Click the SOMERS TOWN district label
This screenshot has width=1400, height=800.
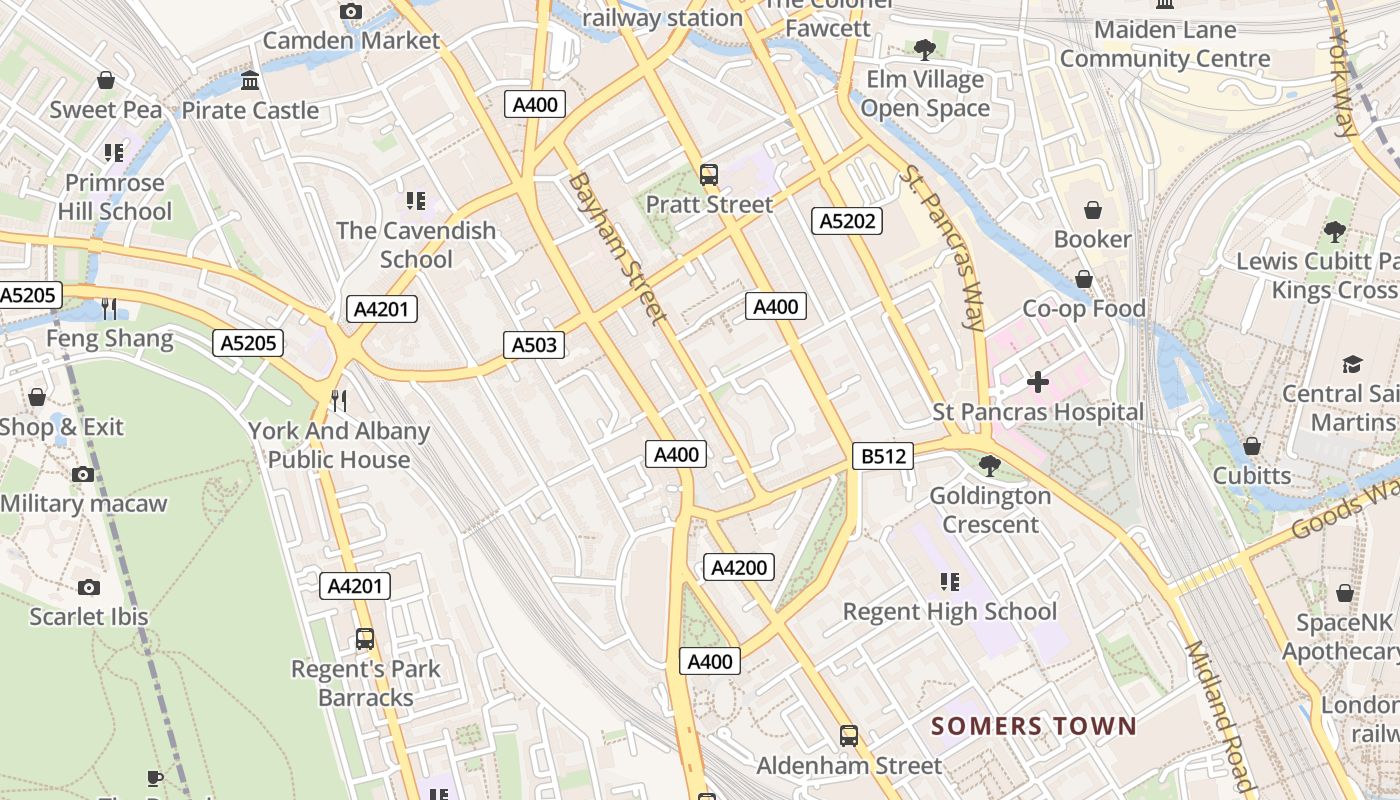tap(1034, 726)
